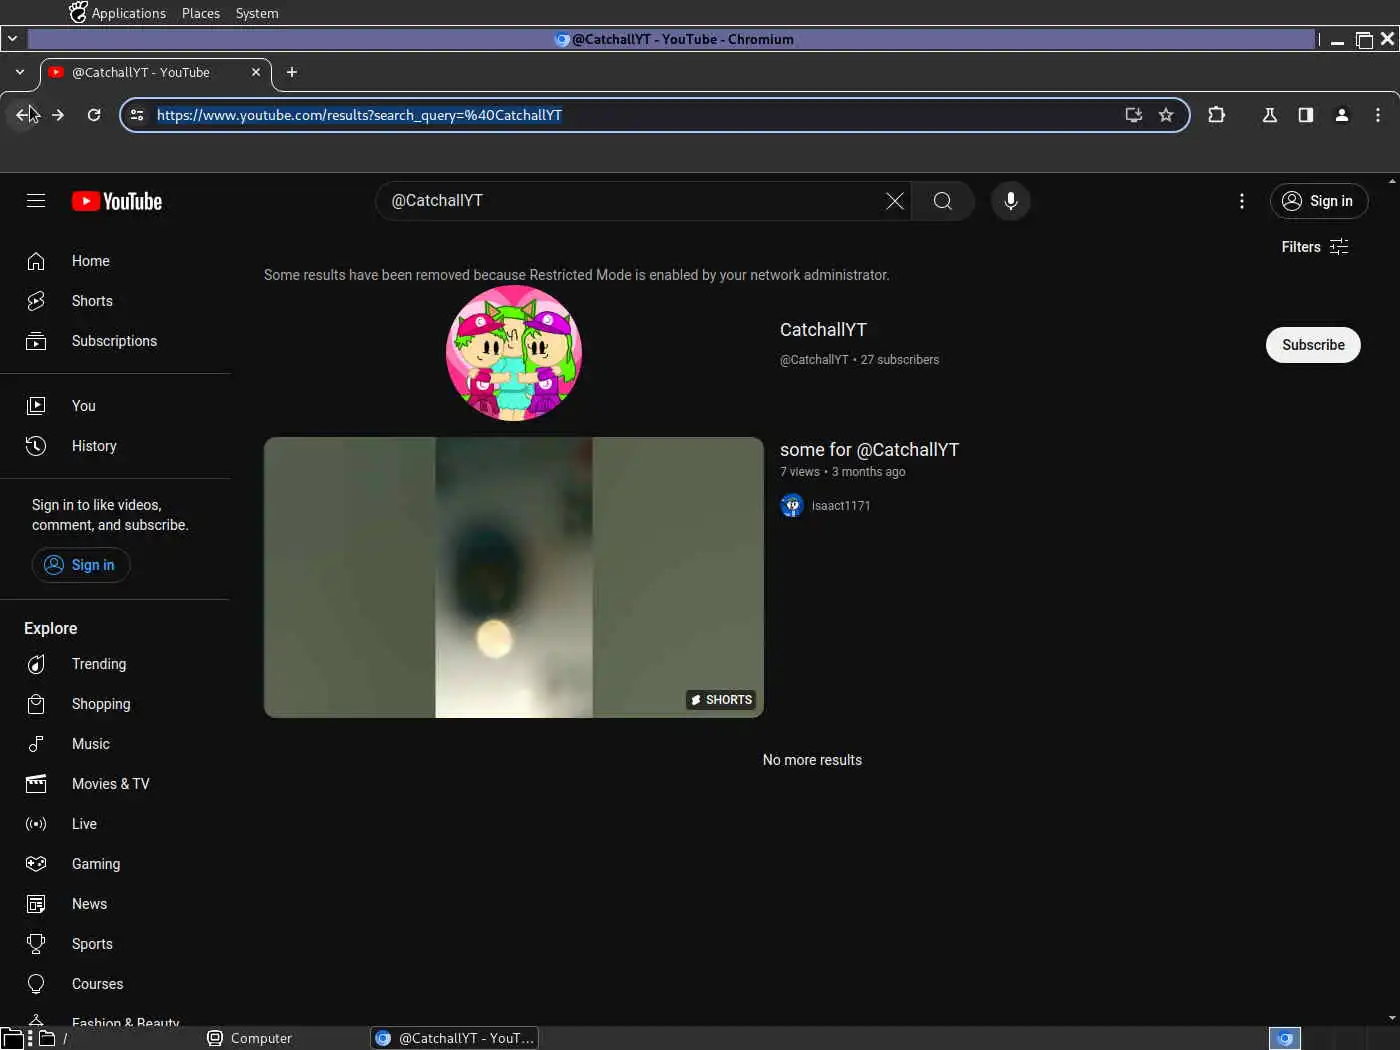Open Shorts from the sidebar icon
This screenshot has width=1400, height=1050.
(x=36, y=301)
